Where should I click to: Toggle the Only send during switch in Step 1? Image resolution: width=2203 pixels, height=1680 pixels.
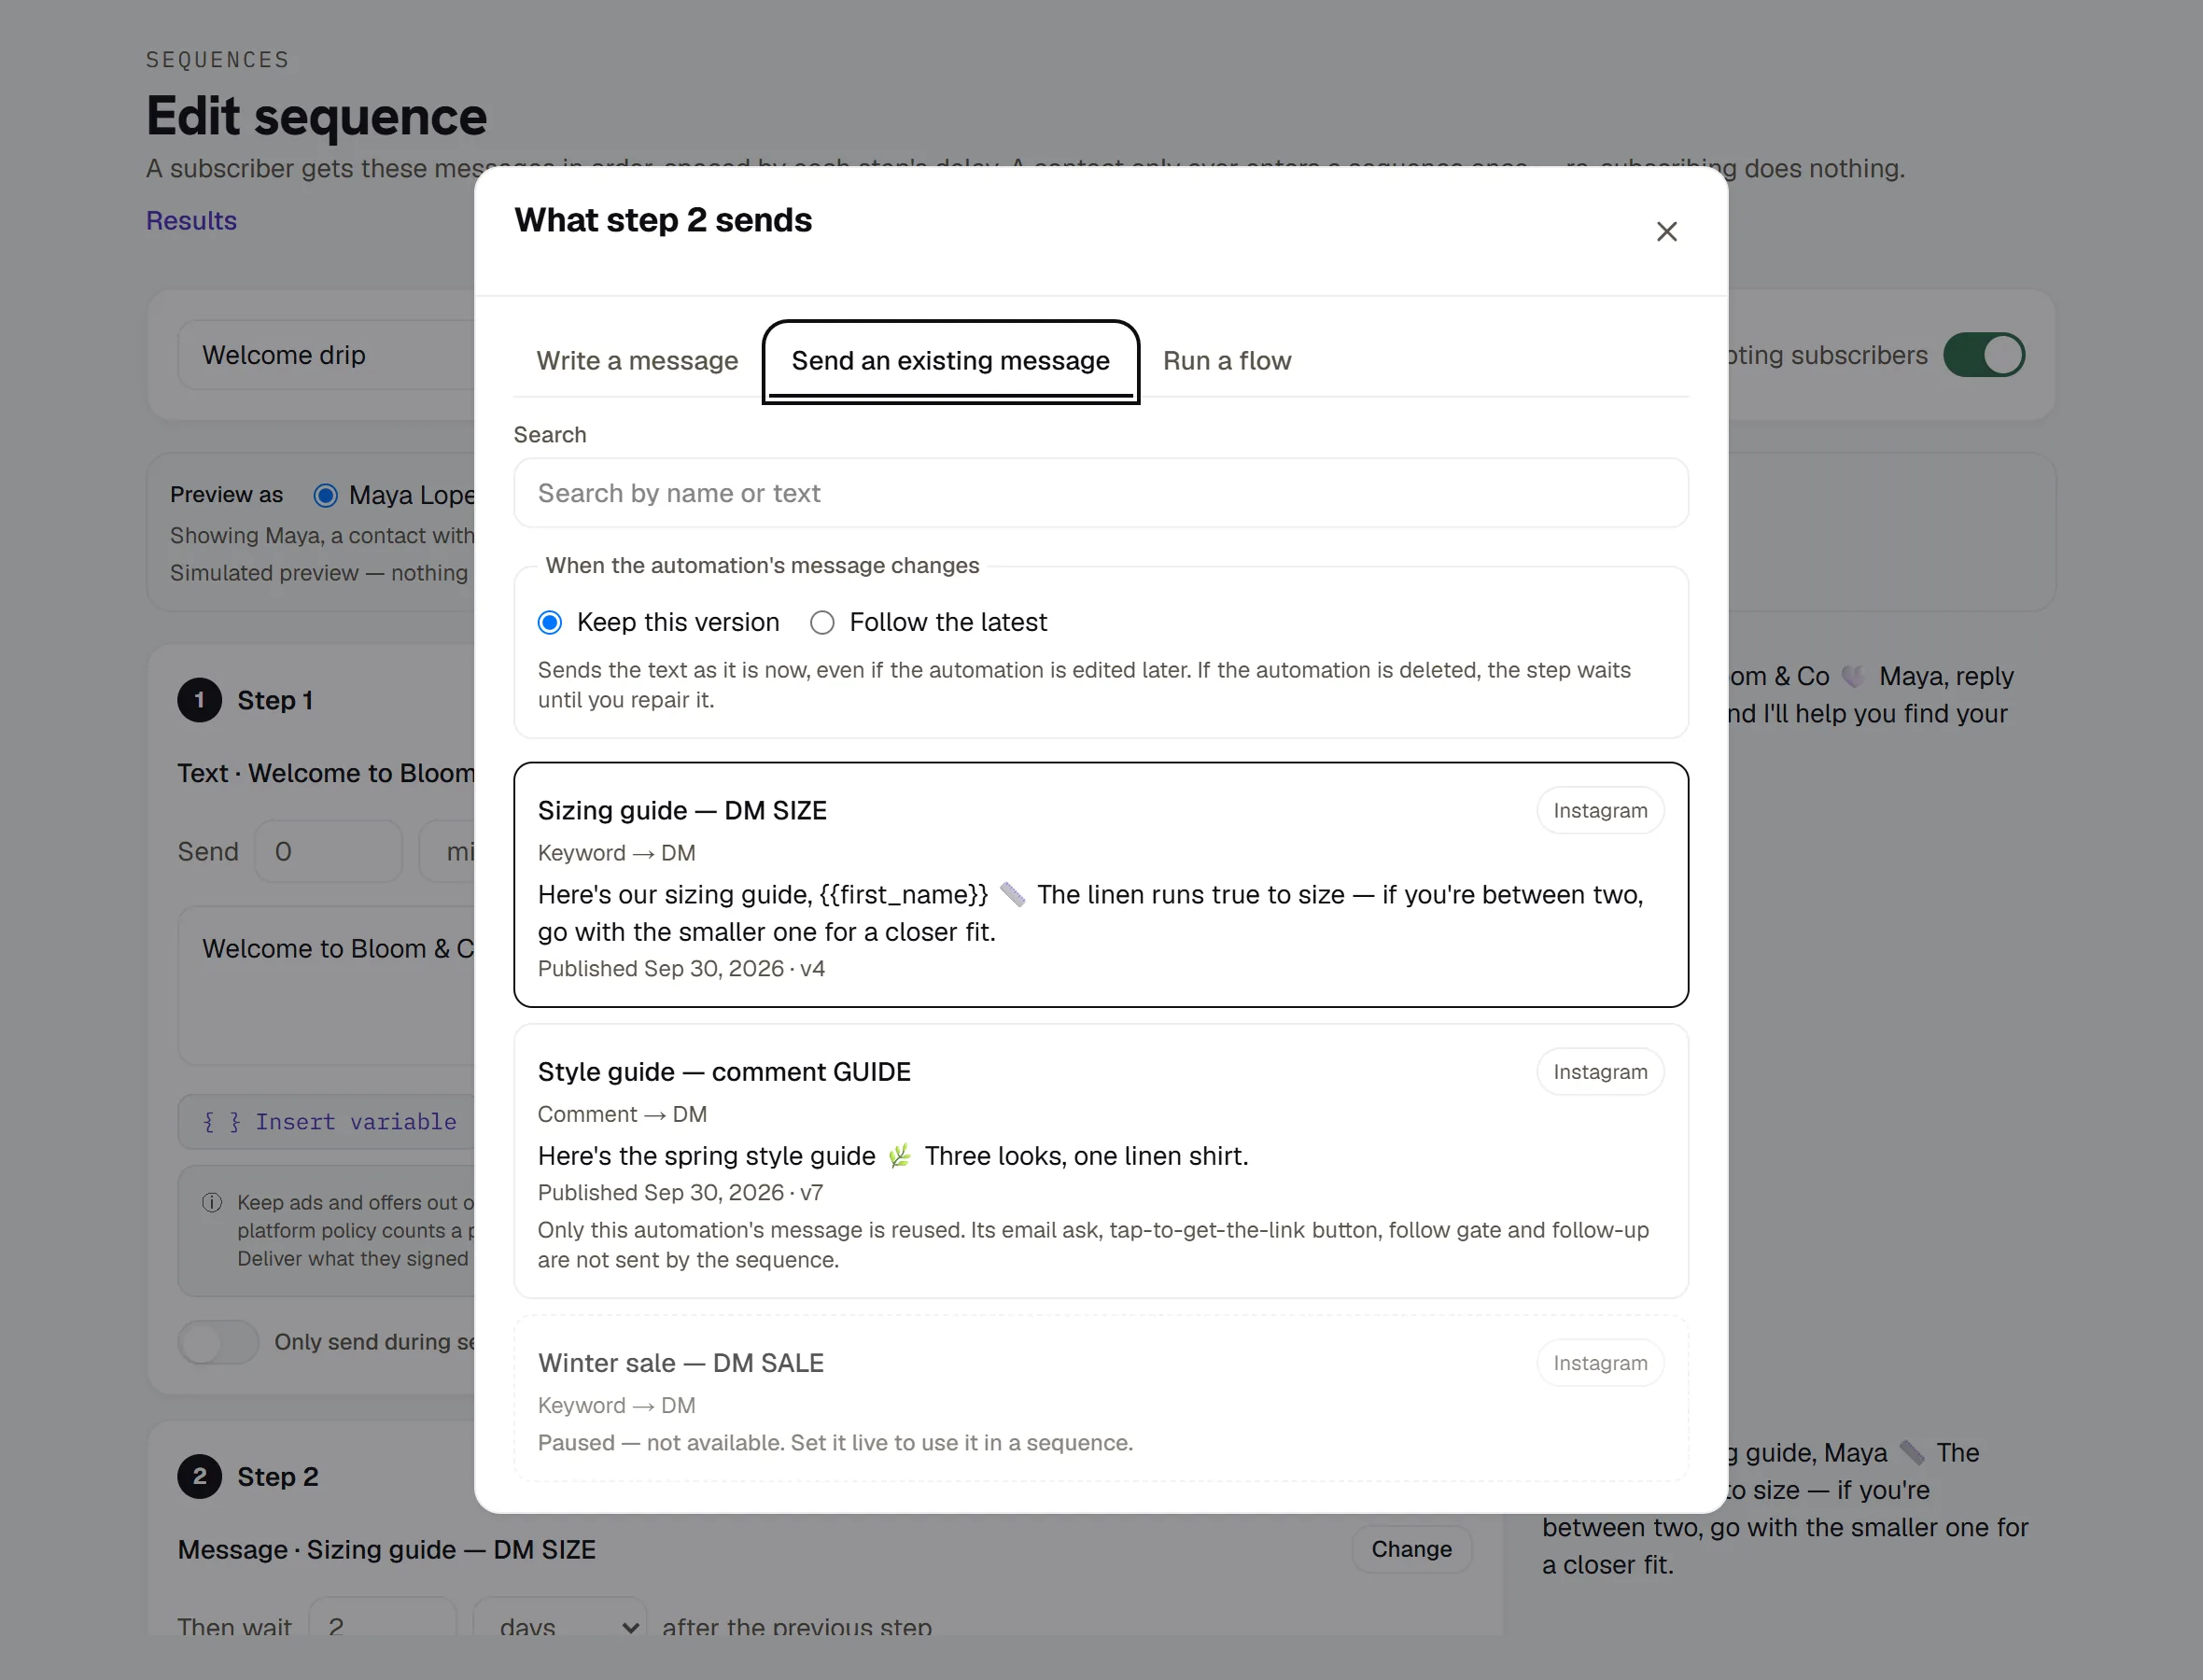click(x=218, y=1342)
